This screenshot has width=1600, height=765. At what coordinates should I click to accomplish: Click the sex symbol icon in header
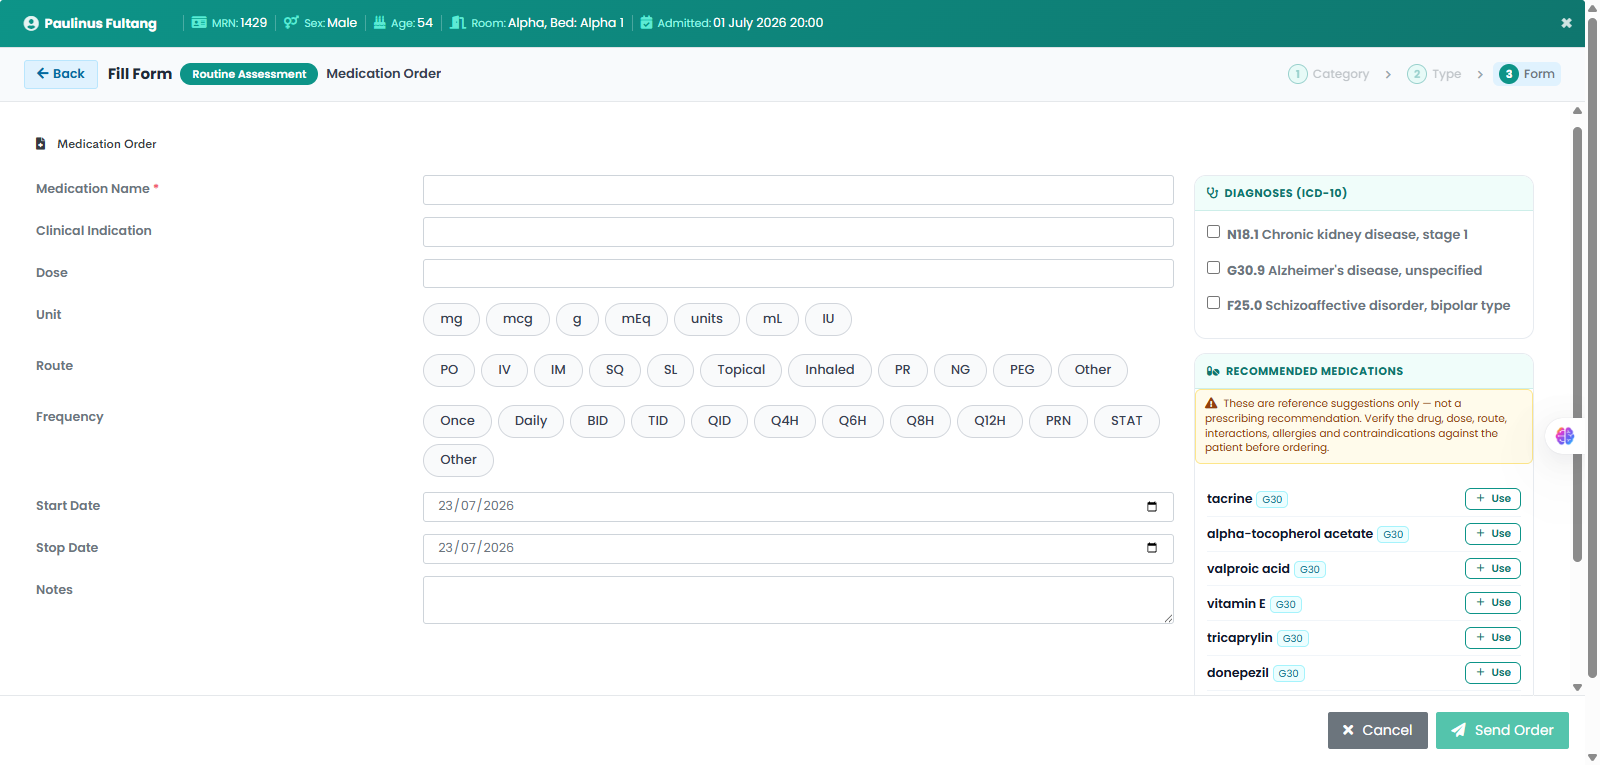click(291, 22)
